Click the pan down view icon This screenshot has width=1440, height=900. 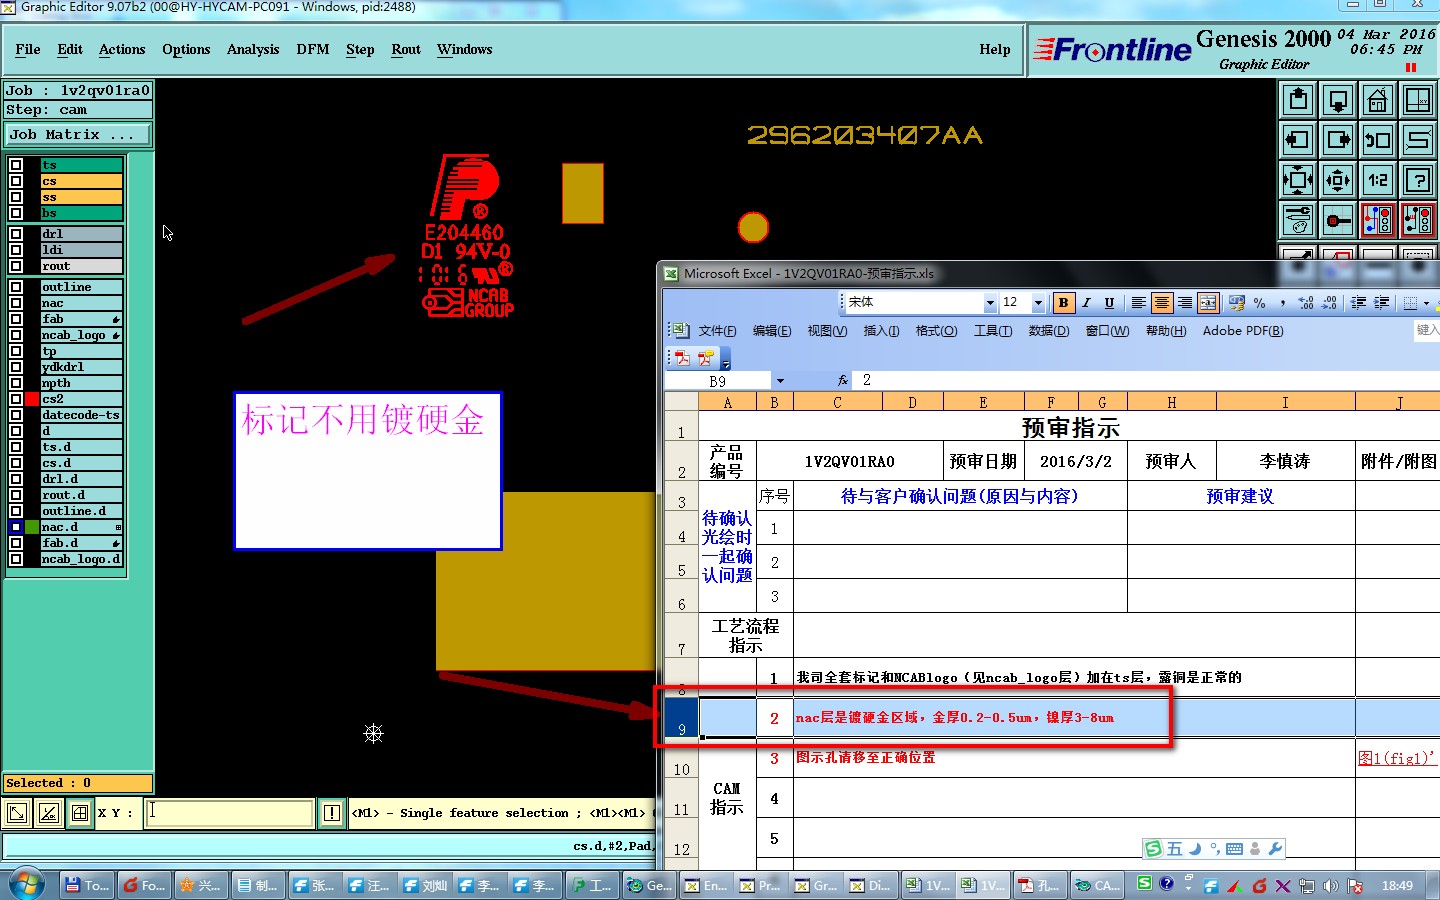1338,100
